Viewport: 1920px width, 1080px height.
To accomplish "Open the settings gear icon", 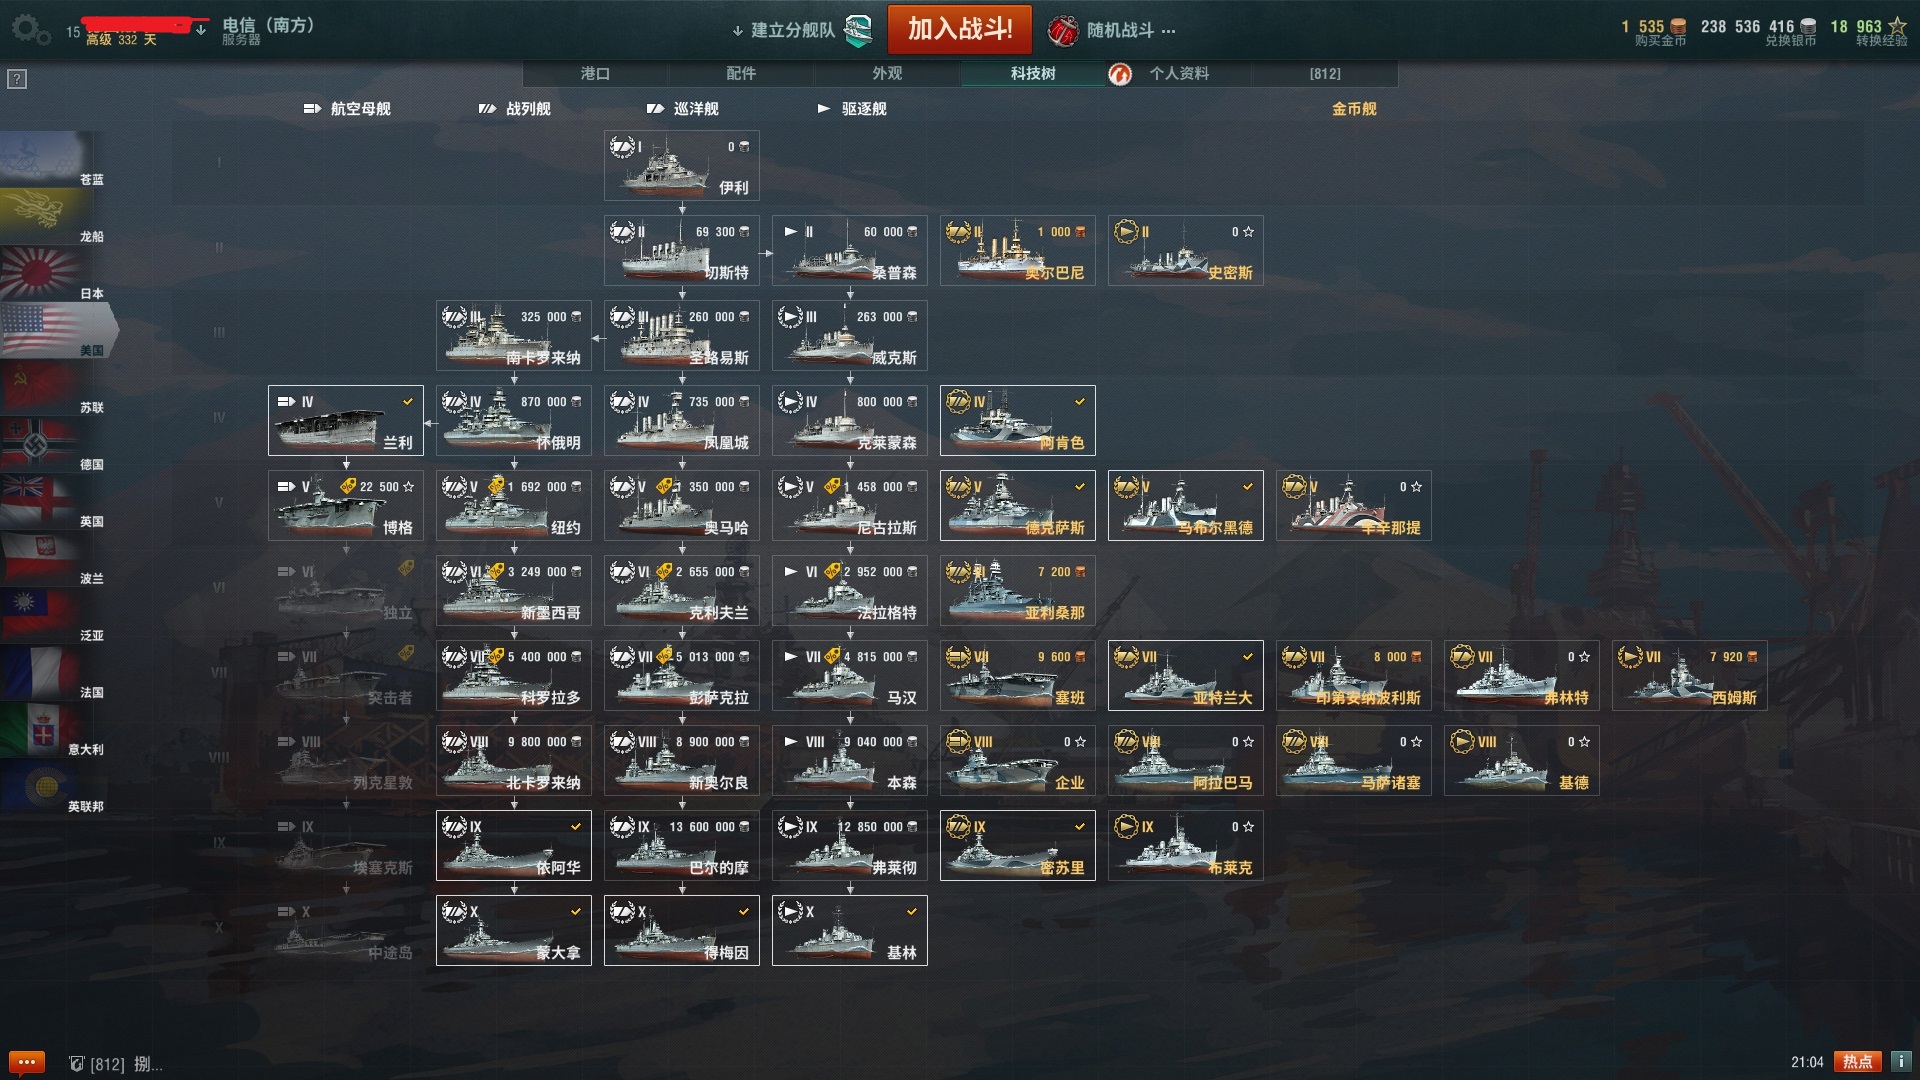I will 29,29.
